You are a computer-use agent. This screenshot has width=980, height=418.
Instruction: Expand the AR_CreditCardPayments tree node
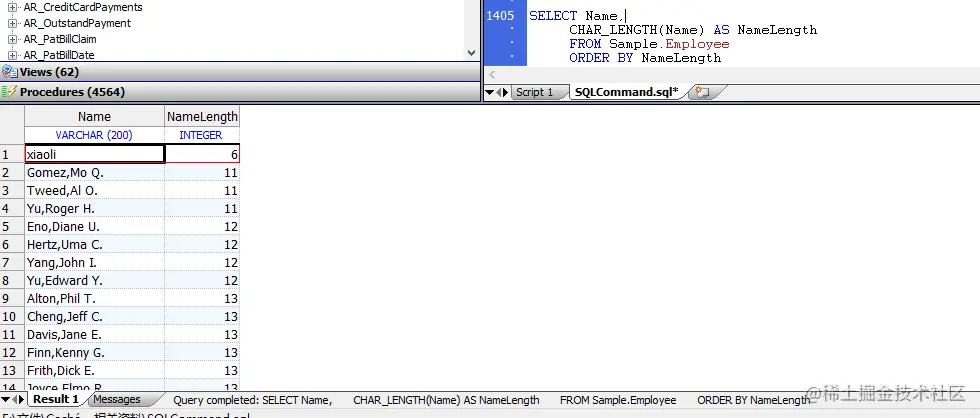click(x=12, y=7)
